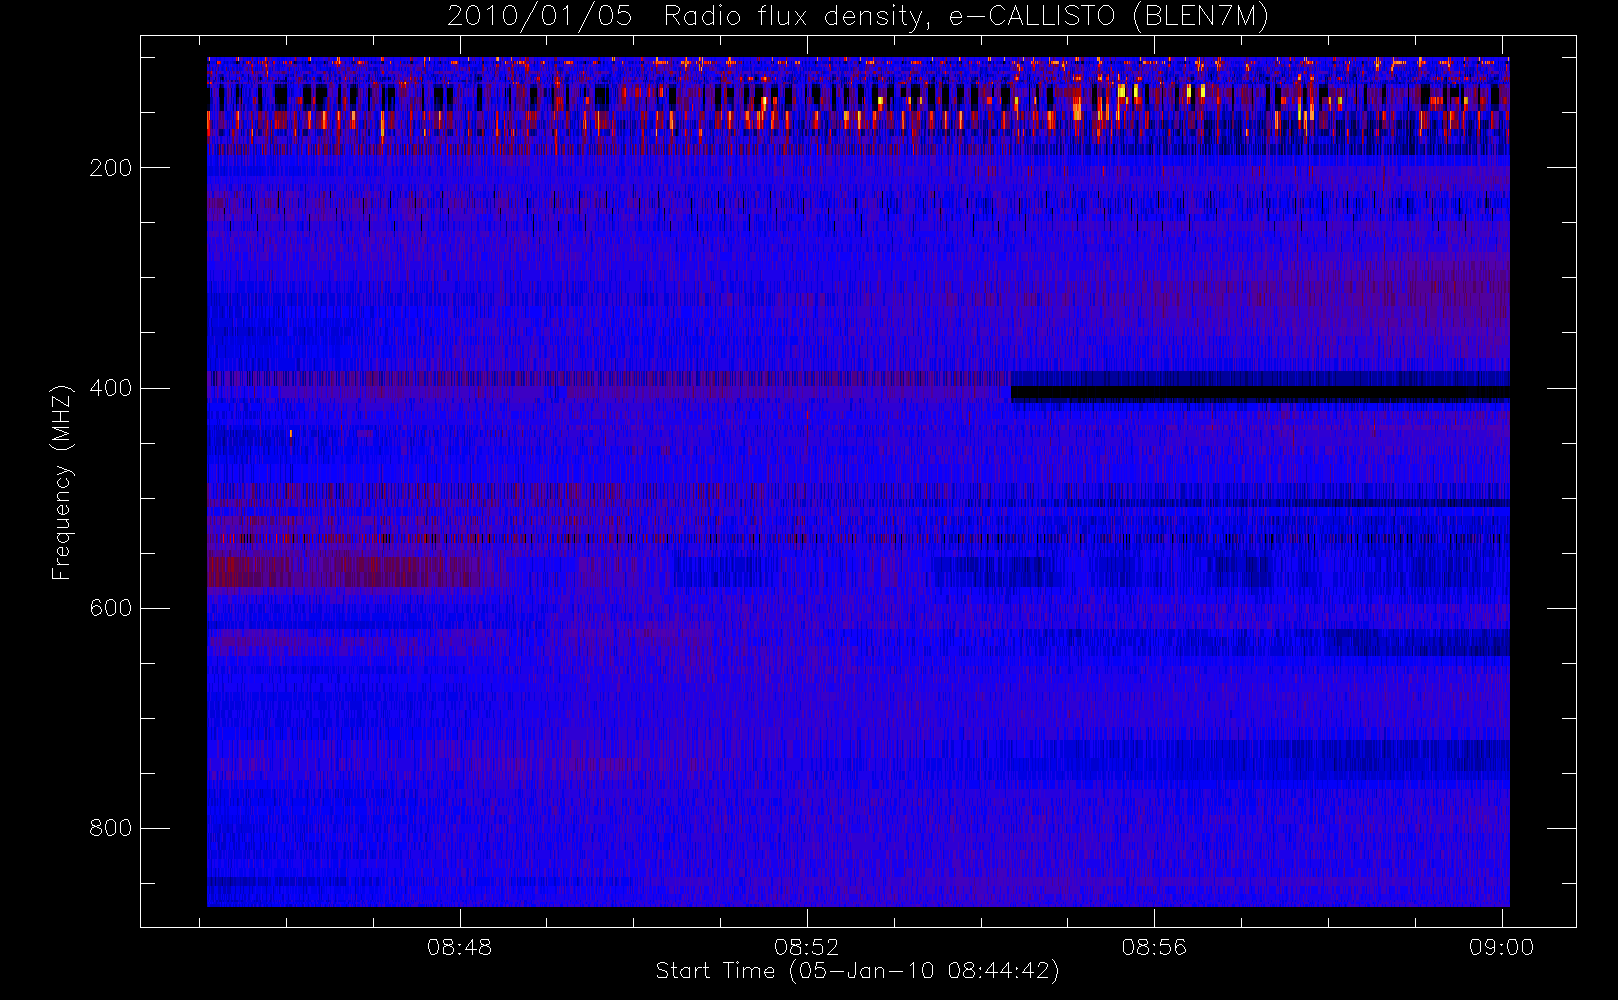1618x1000 pixels.
Task: Click the 800 frequency tick label
Action: (111, 828)
